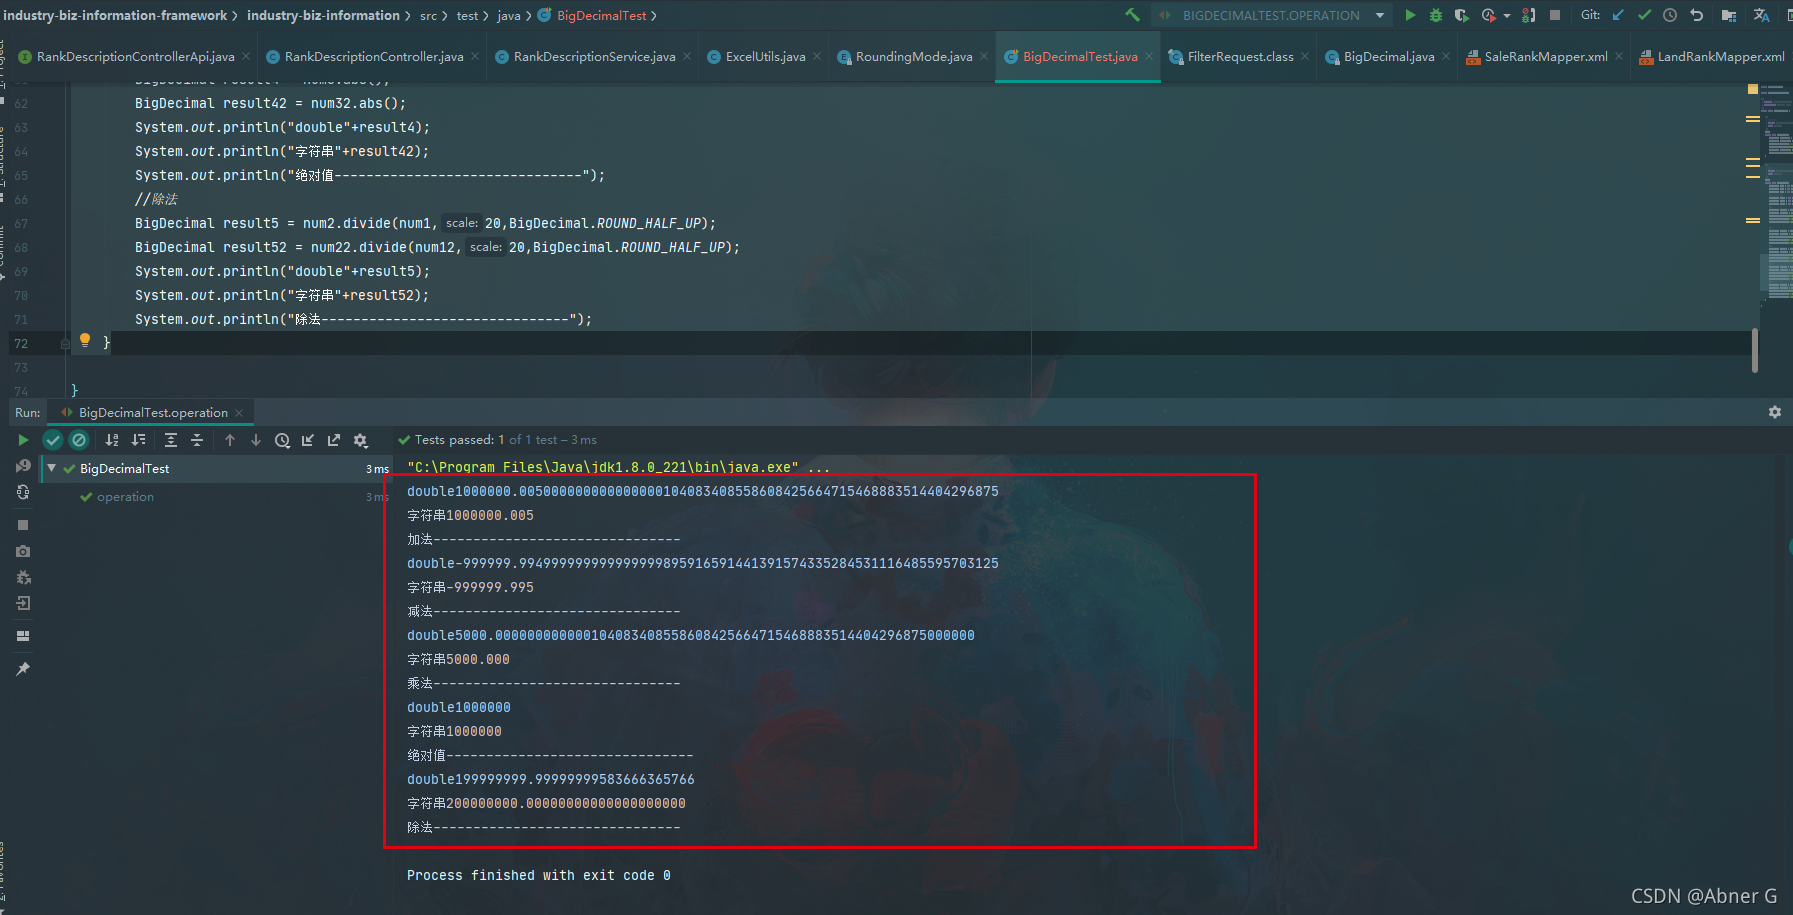
Task: Click the 'src' breadcrumb
Action: pyautogui.click(x=428, y=16)
